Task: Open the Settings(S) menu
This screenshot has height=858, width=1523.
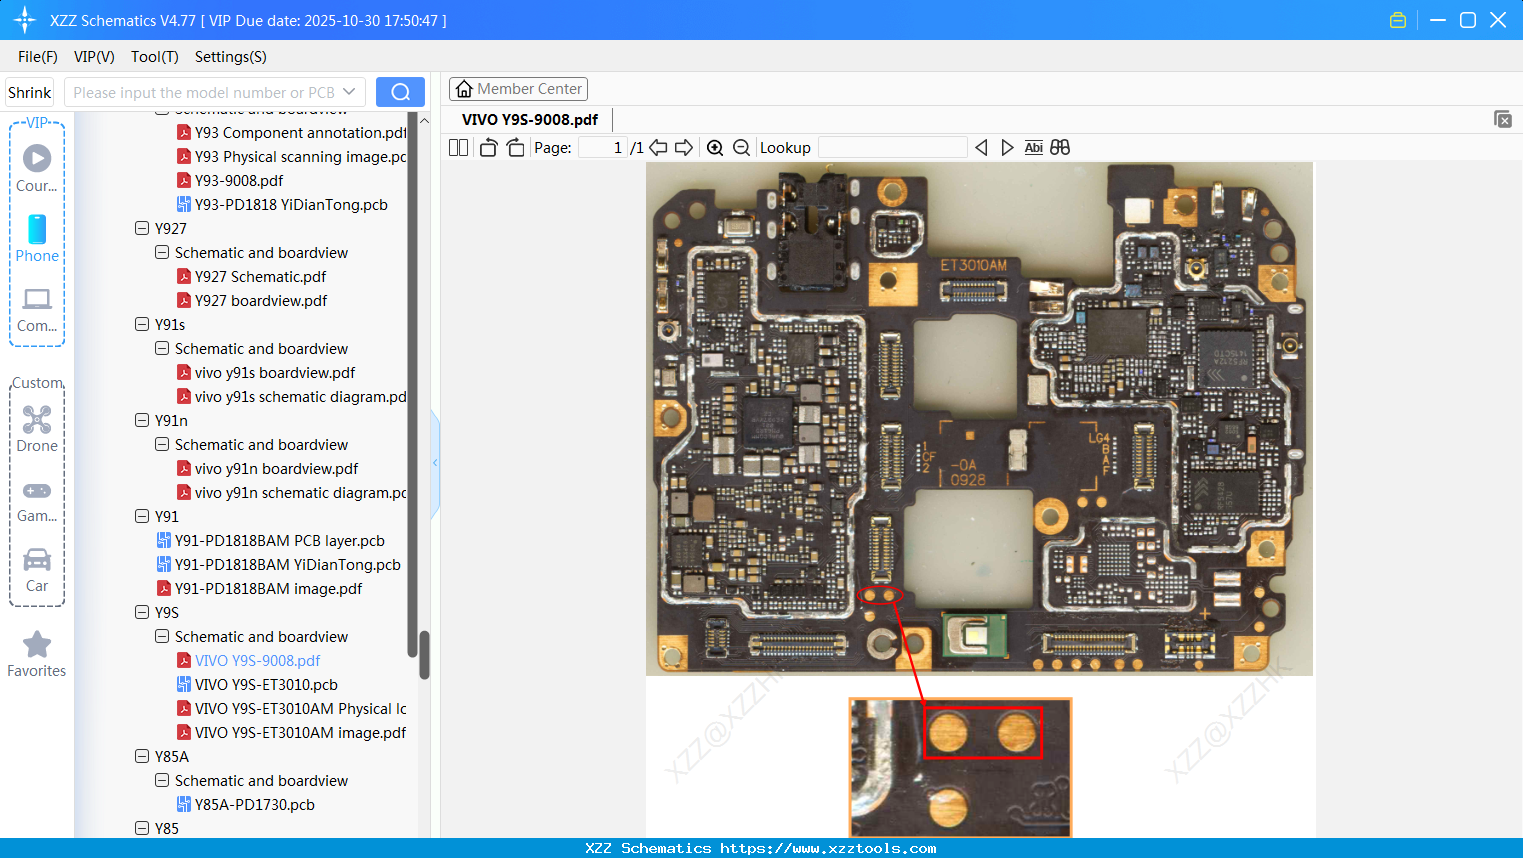Action: [x=230, y=57]
